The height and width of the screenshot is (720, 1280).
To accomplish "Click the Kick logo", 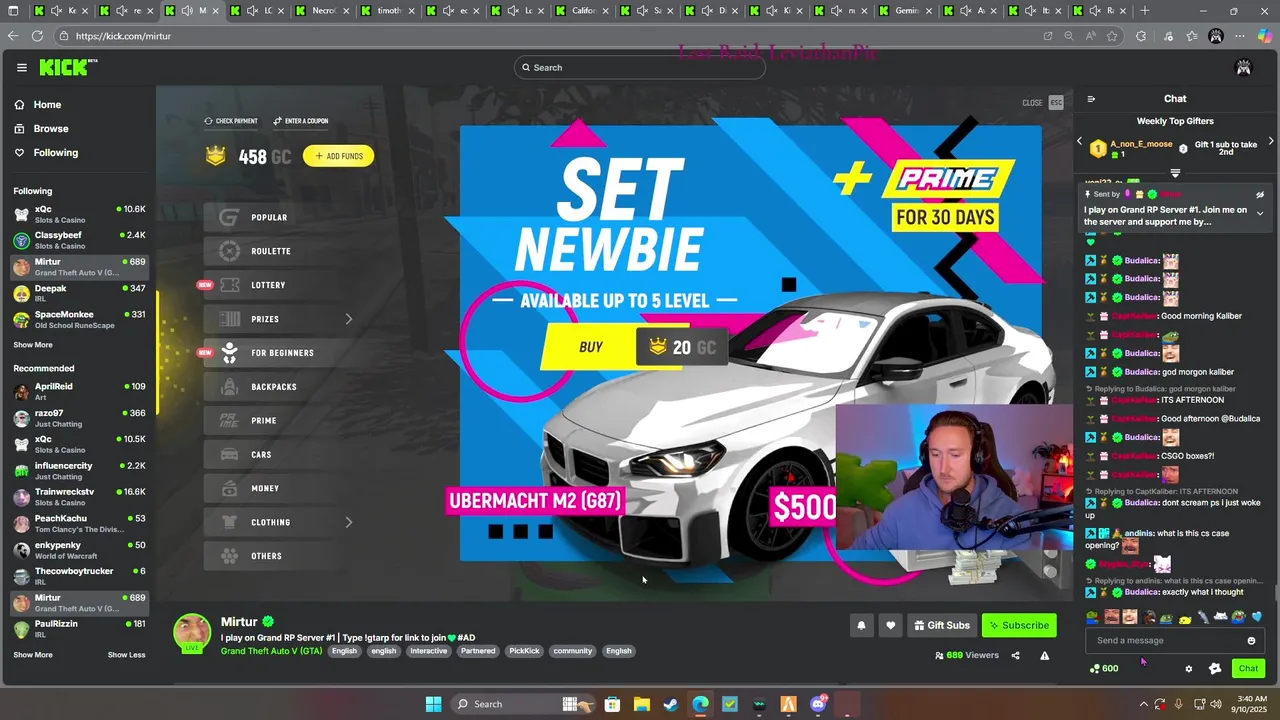I will pos(67,67).
